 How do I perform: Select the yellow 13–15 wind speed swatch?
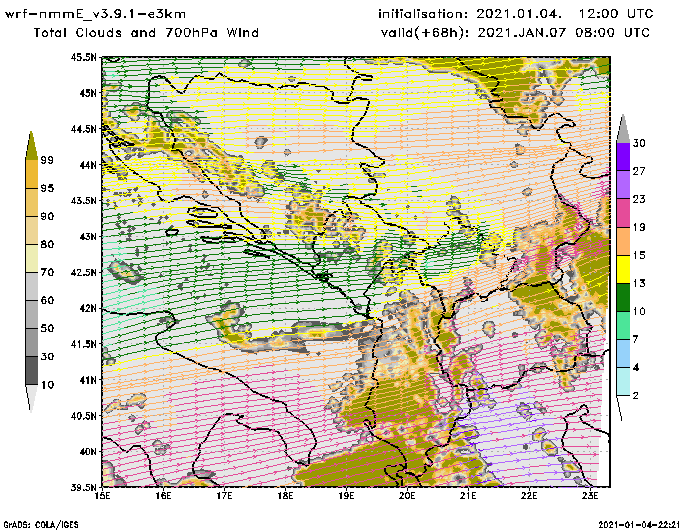click(623, 269)
